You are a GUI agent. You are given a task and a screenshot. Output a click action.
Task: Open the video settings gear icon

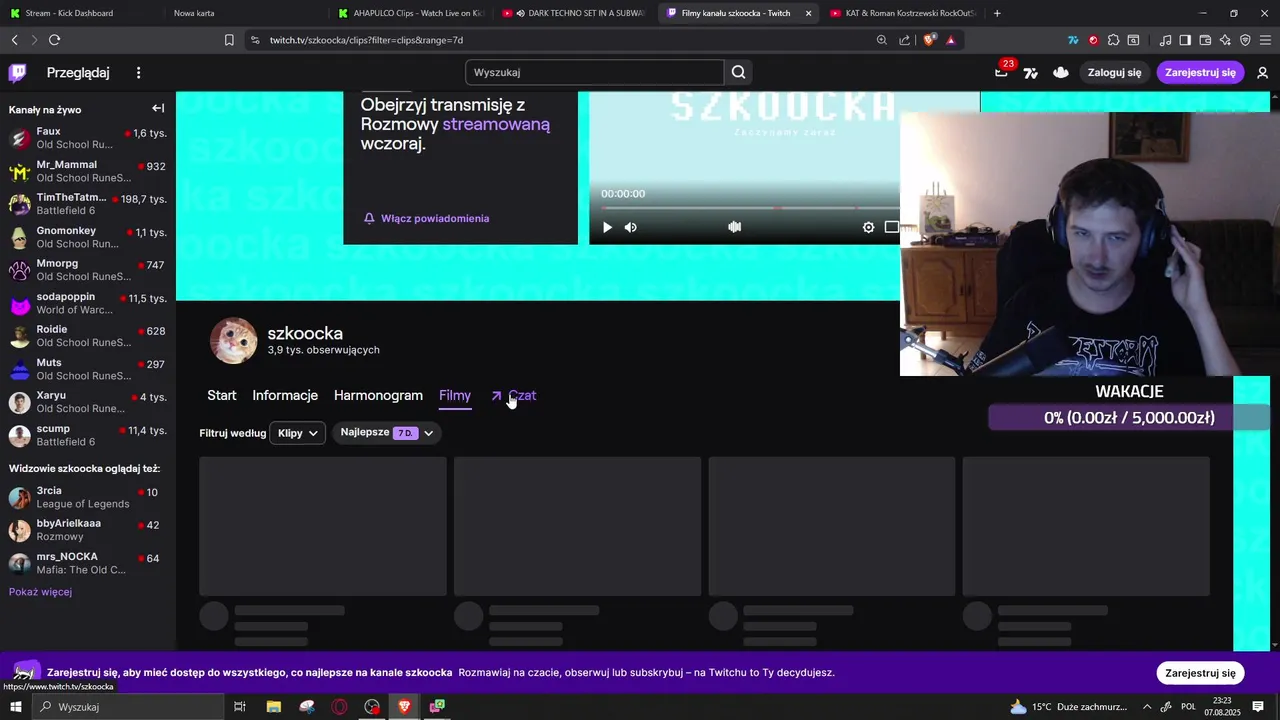tap(868, 227)
